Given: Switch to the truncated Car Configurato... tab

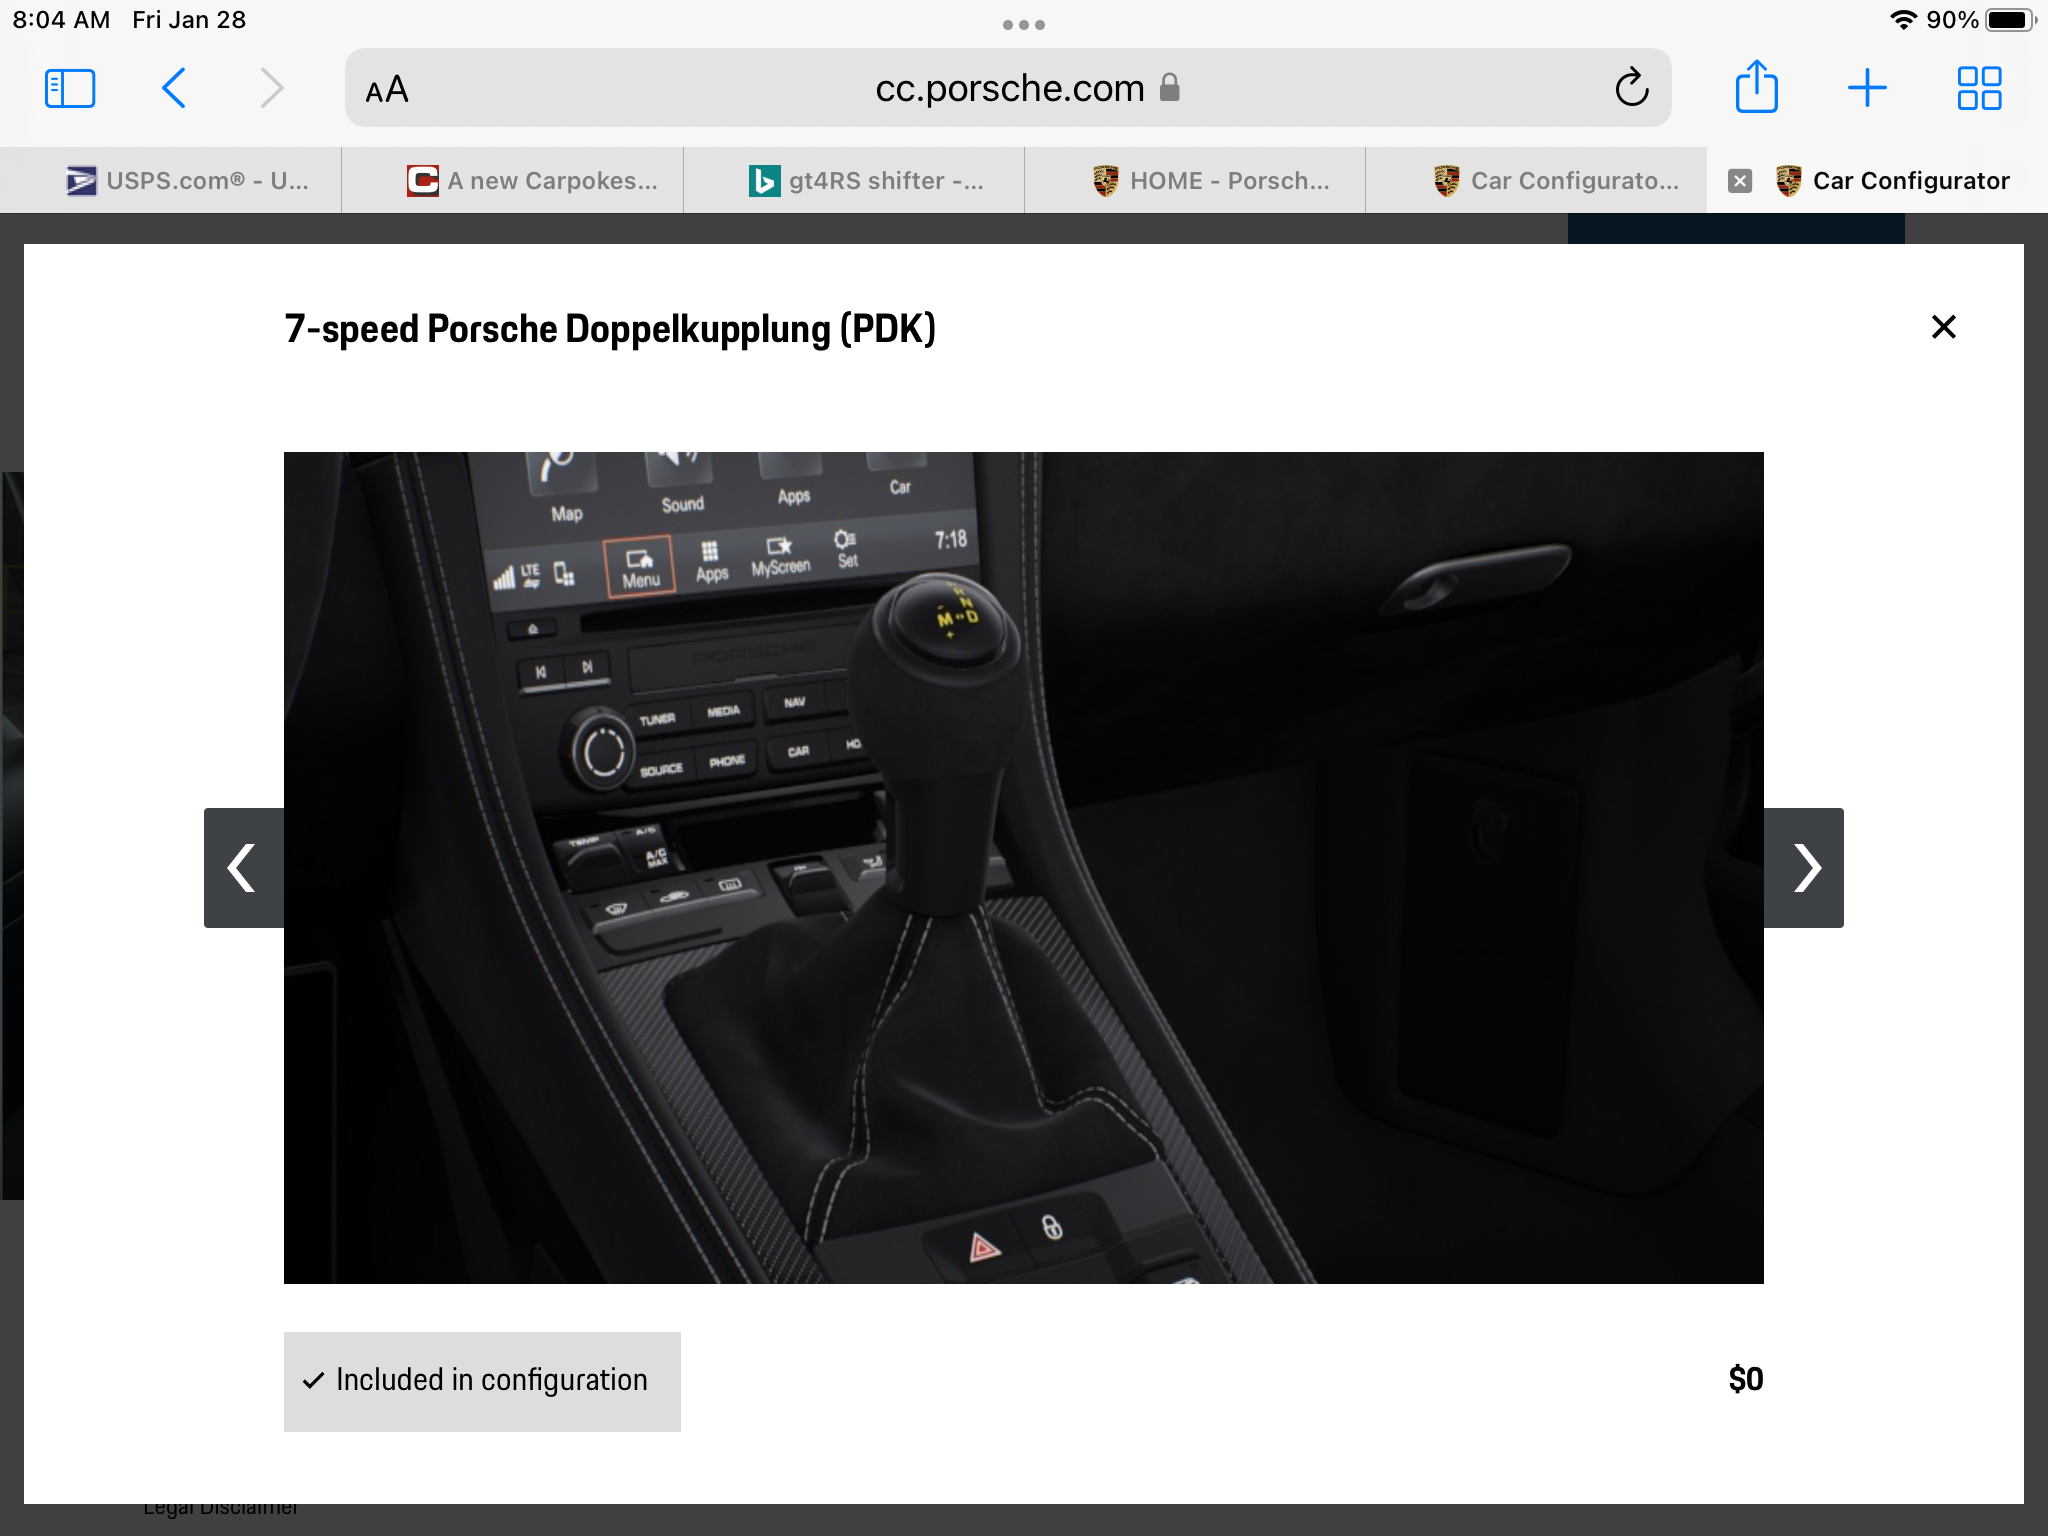Looking at the screenshot, I should (x=1537, y=180).
